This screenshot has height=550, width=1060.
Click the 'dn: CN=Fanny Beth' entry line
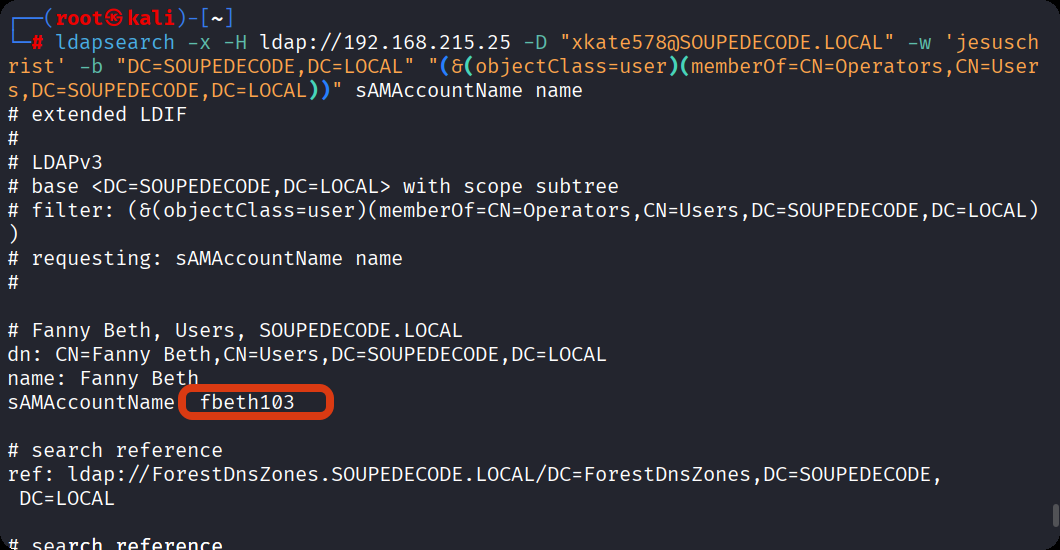(x=306, y=355)
